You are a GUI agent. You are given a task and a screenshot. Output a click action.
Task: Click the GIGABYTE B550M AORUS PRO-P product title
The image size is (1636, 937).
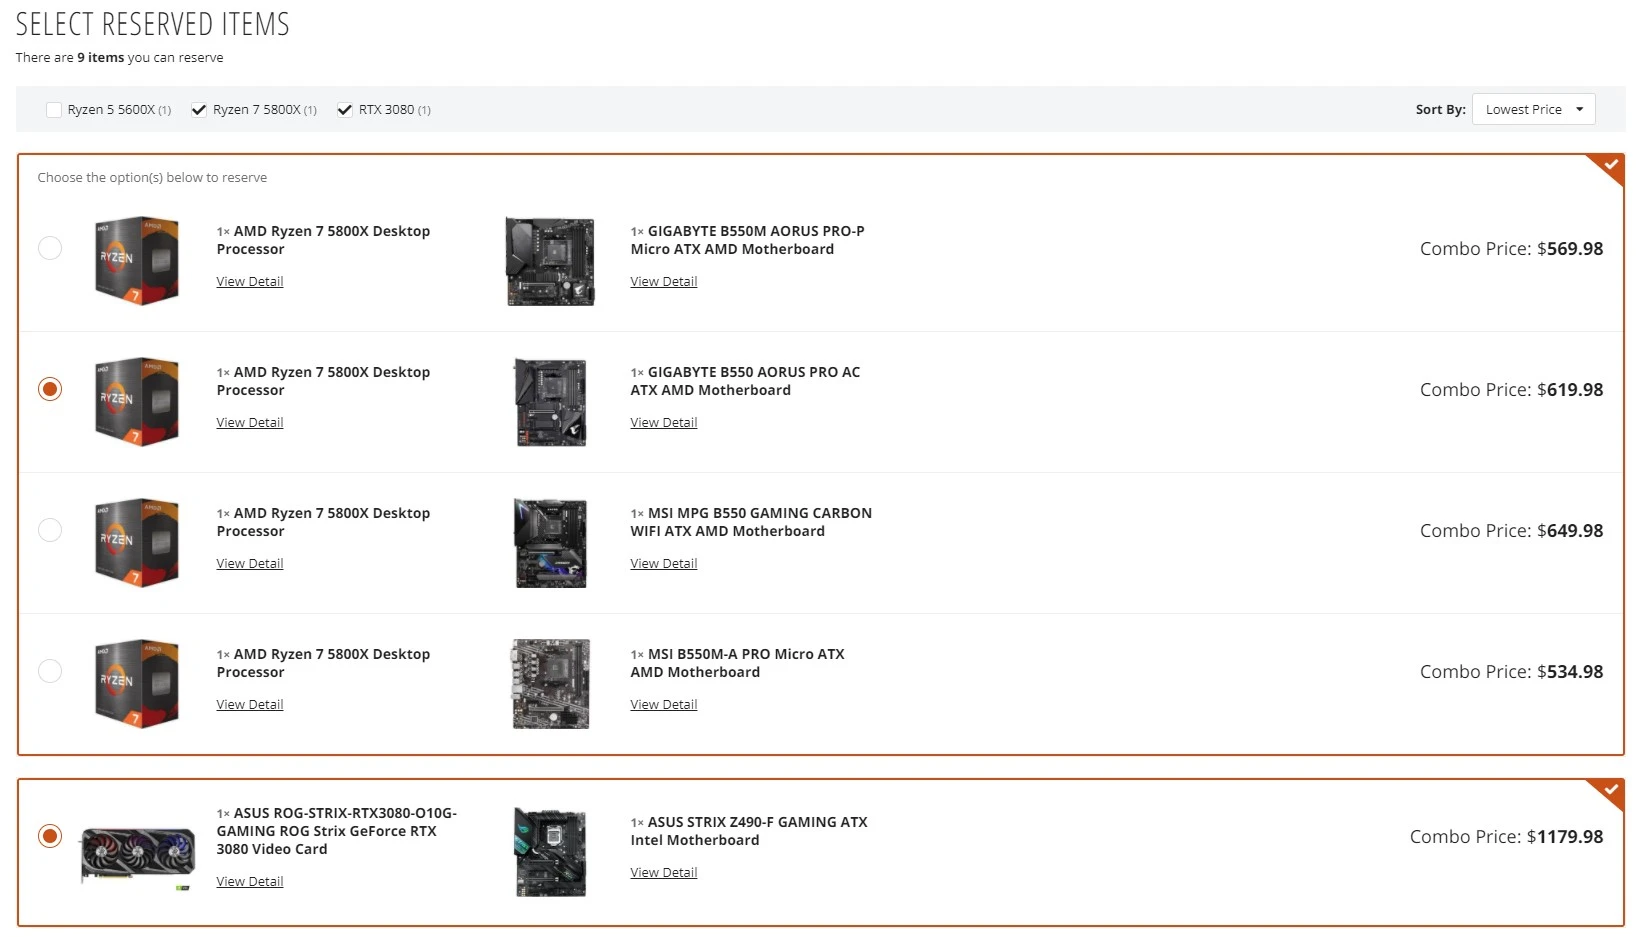point(747,240)
